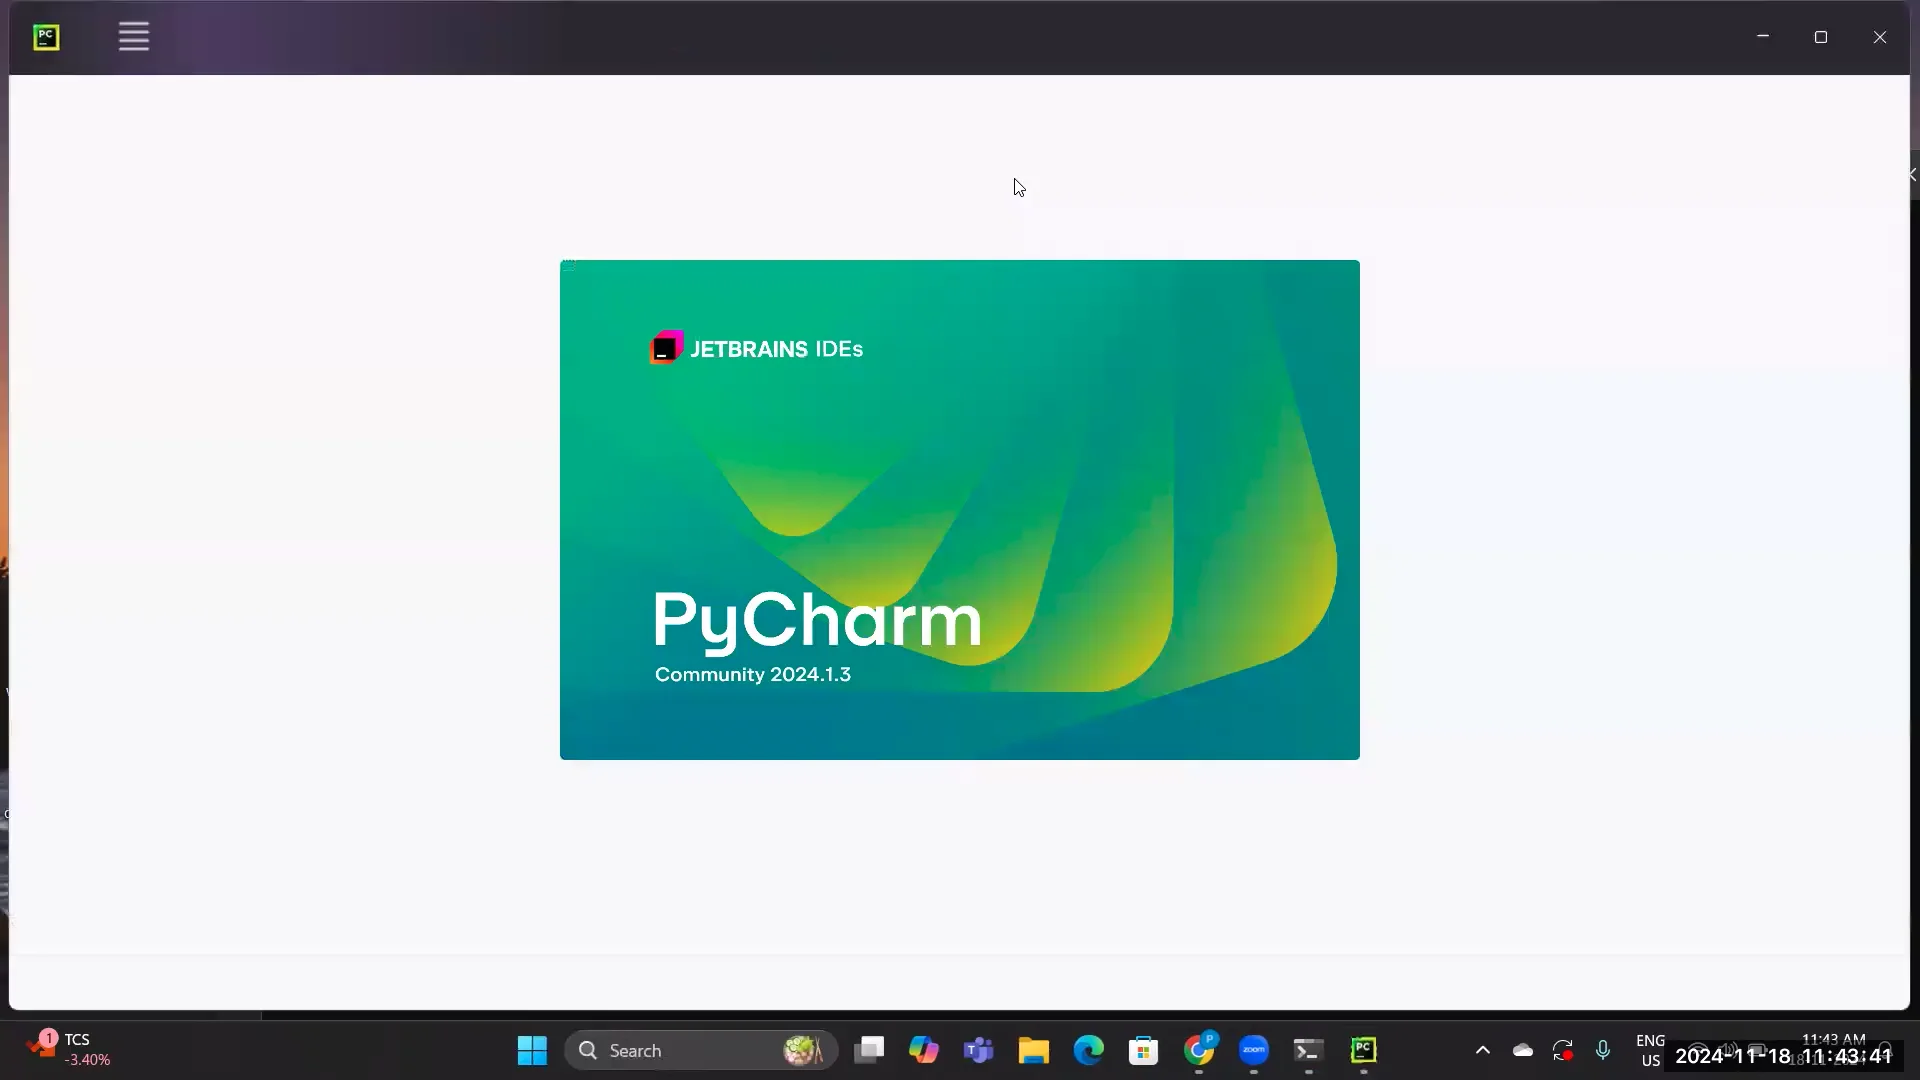This screenshot has width=1920, height=1080.
Task: Launch Microsoft Edge browser
Action: point(1088,1050)
